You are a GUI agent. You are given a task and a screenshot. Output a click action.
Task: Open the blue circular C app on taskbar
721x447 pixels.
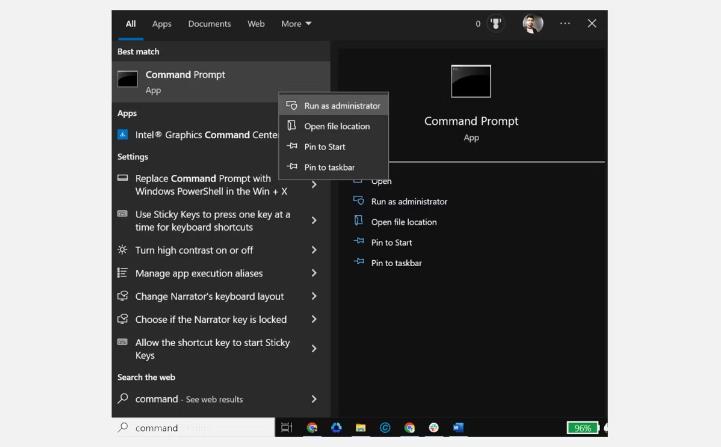pyautogui.click(x=385, y=428)
